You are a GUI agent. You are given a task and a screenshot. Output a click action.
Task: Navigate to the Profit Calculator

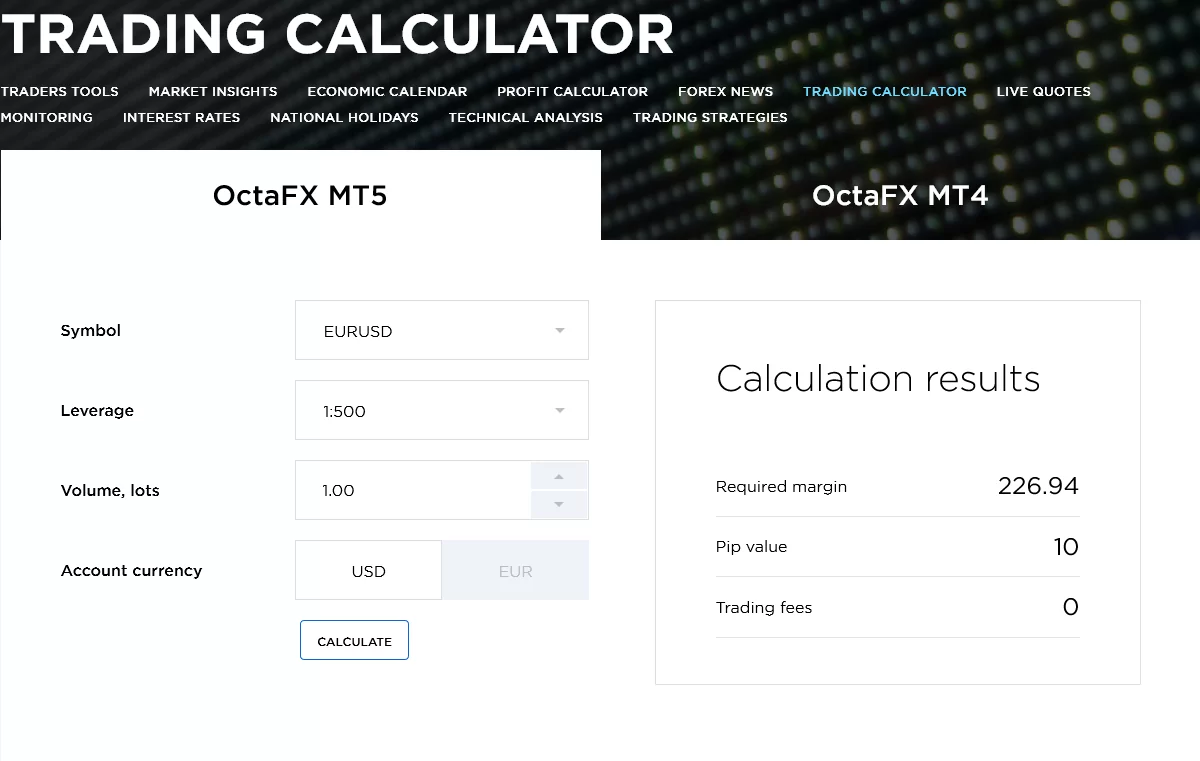(572, 91)
